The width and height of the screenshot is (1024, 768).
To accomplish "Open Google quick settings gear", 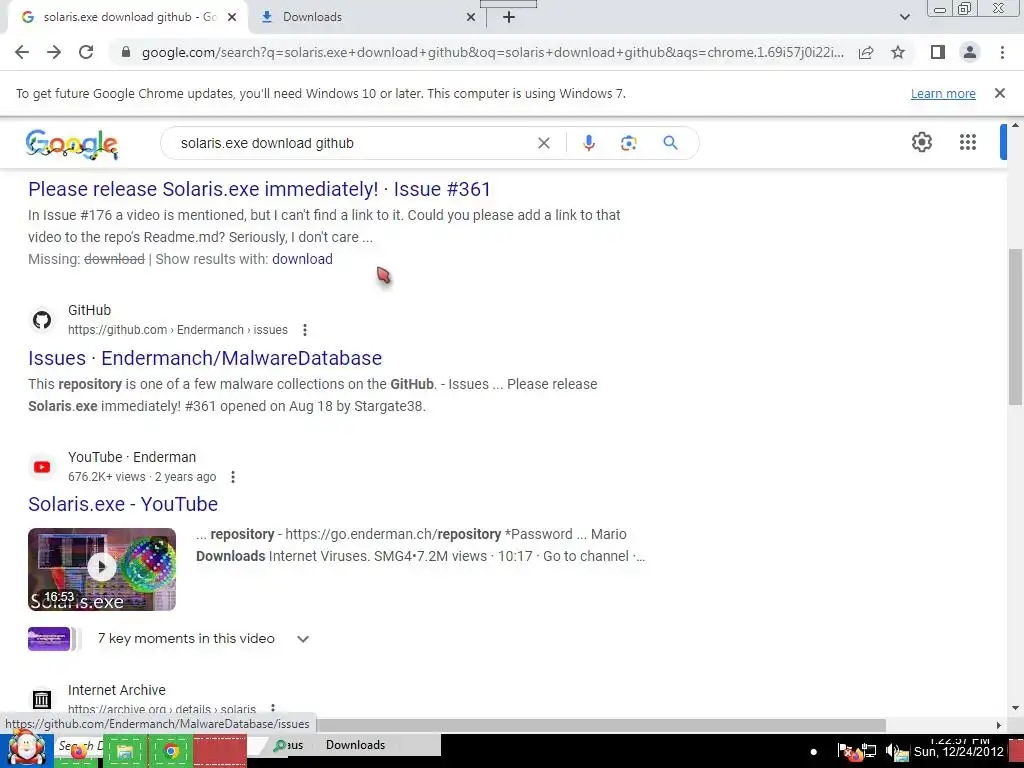I will (921, 142).
